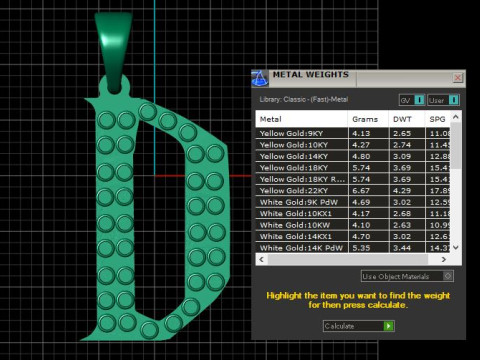This screenshot has height=360, width=480.
Task: Click the Grams column header
Action: 368,119
